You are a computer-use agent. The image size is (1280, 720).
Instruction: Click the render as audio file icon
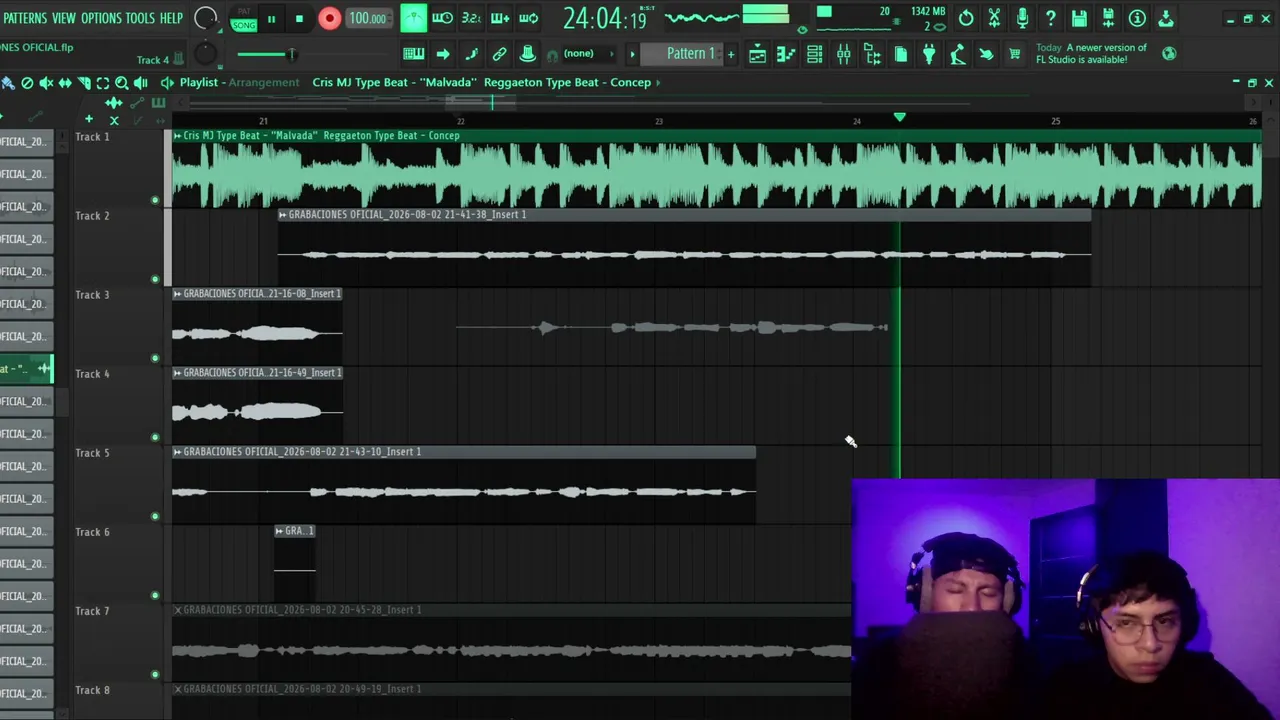(x=1108, y=18)
